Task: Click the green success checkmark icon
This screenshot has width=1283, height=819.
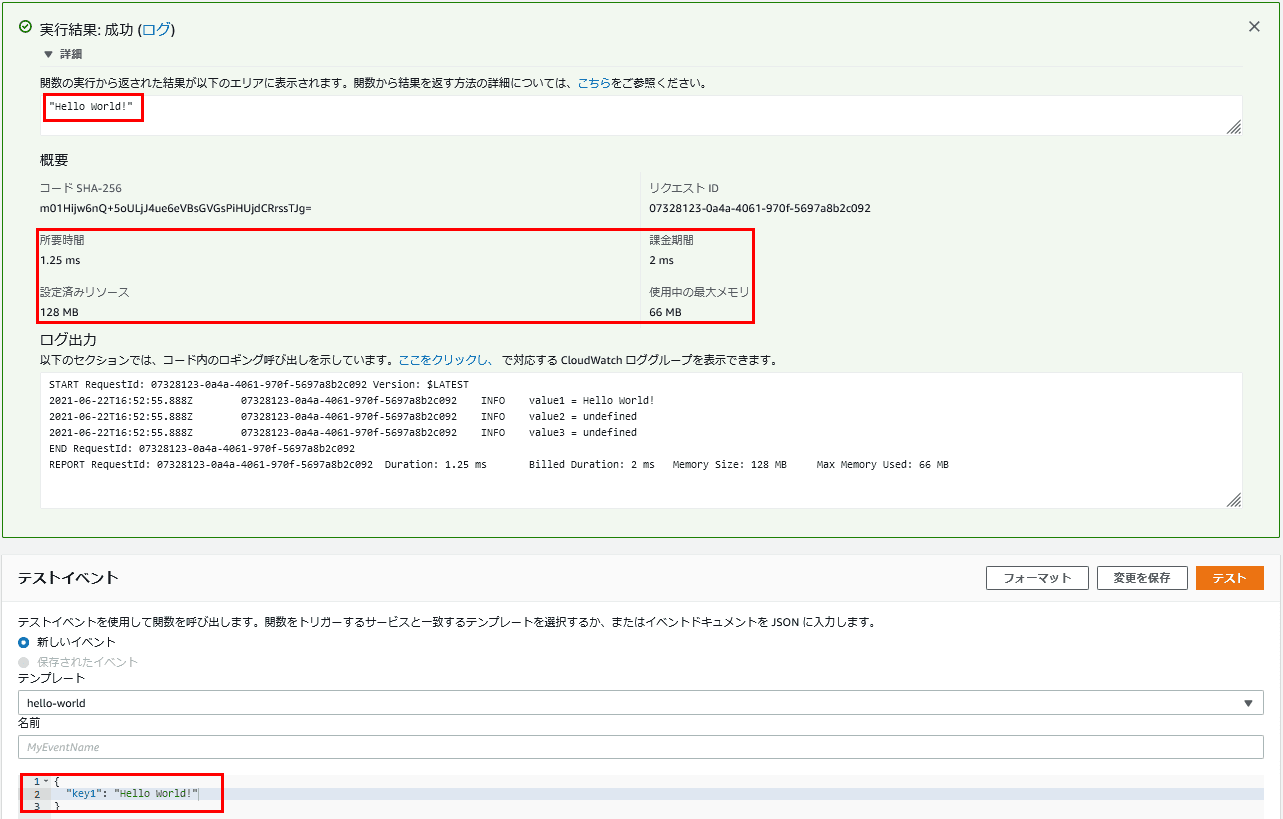Action: point(25,28)
